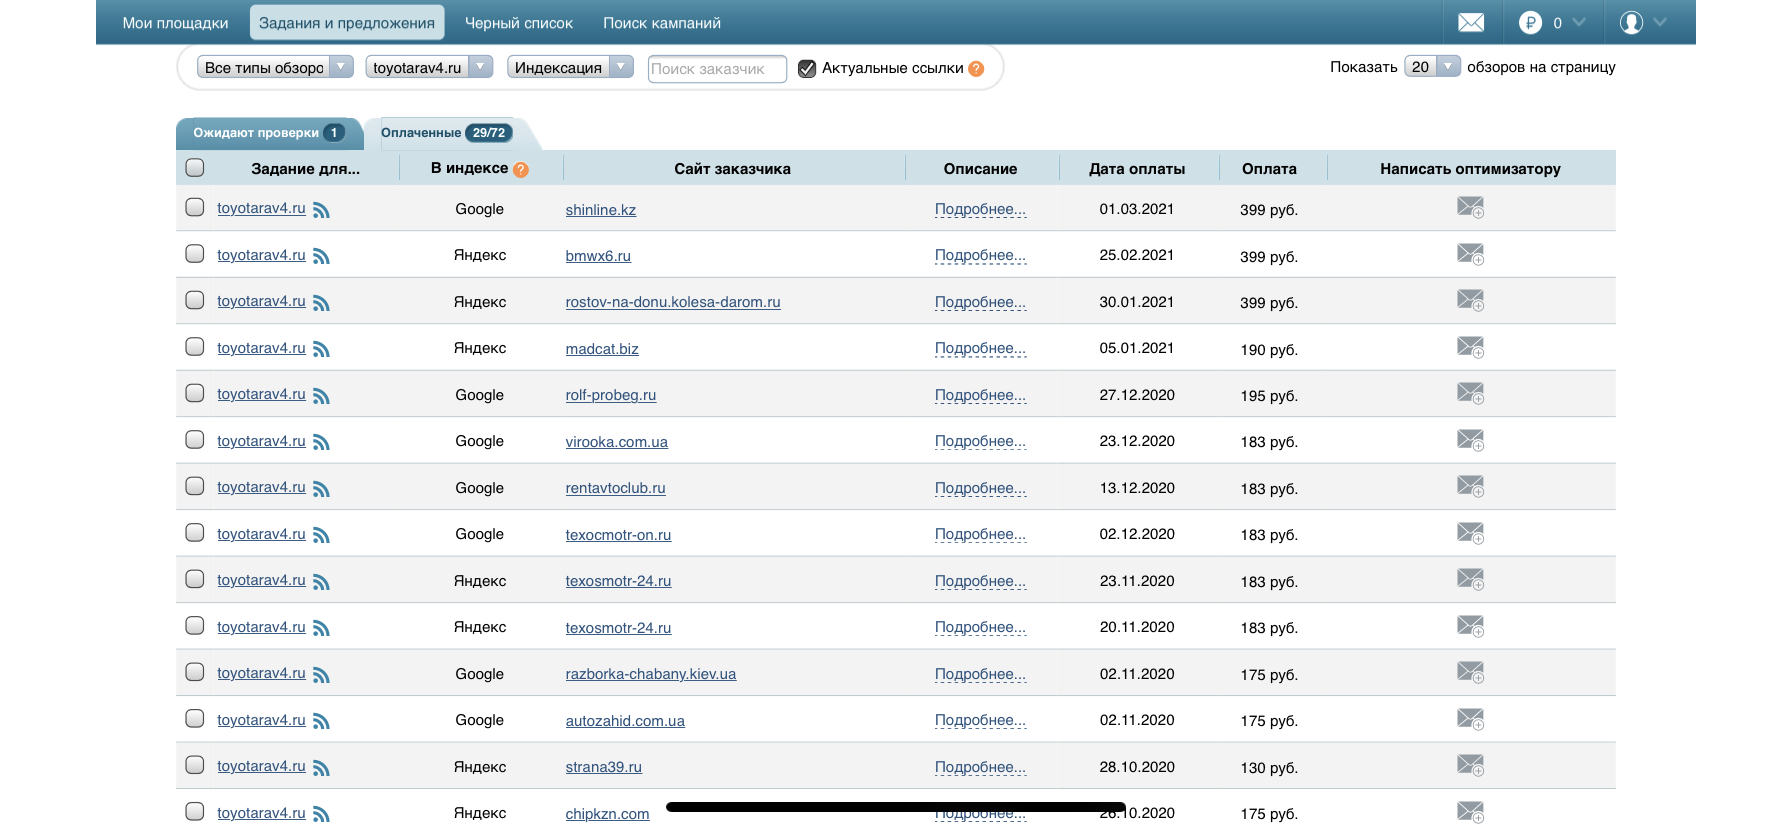Click RSS icon in shinline.kz row
Image resolution: width=1792 pixels, height=828 pixels.
321,210
